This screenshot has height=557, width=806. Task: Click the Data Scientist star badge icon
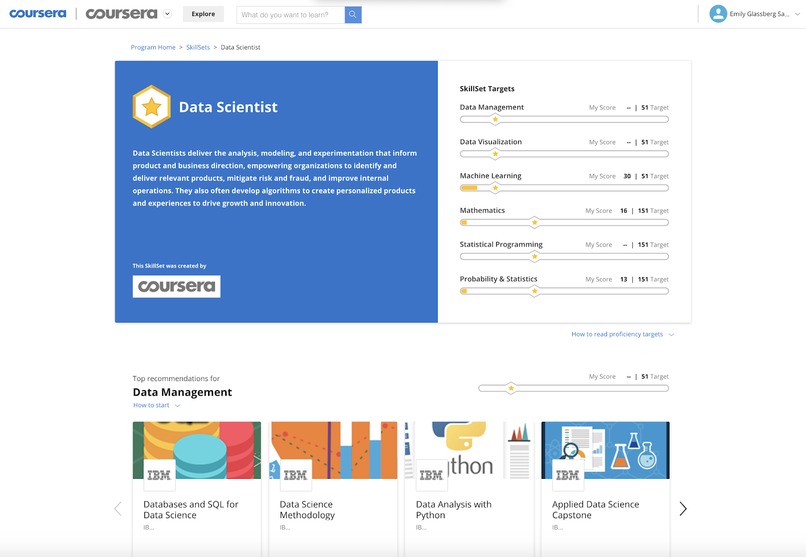152,106
